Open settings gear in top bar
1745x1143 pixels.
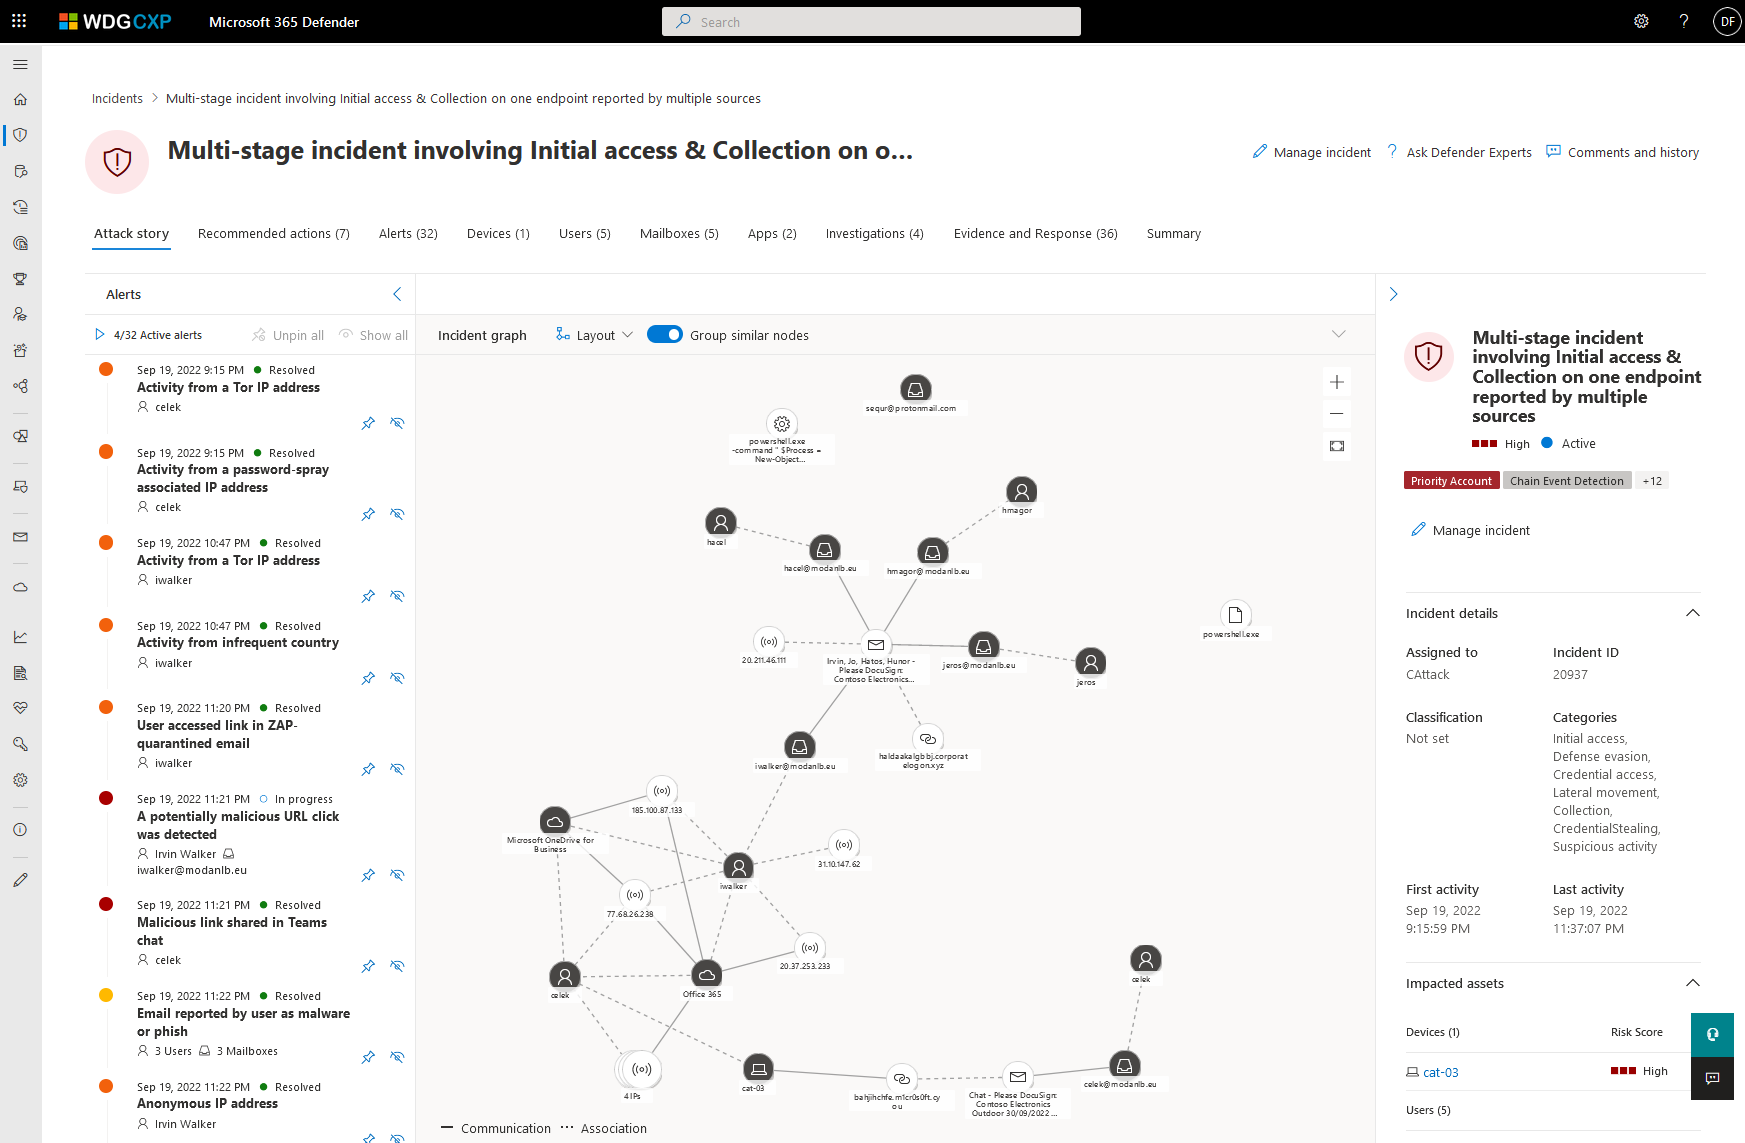[x=1641, y=21]
